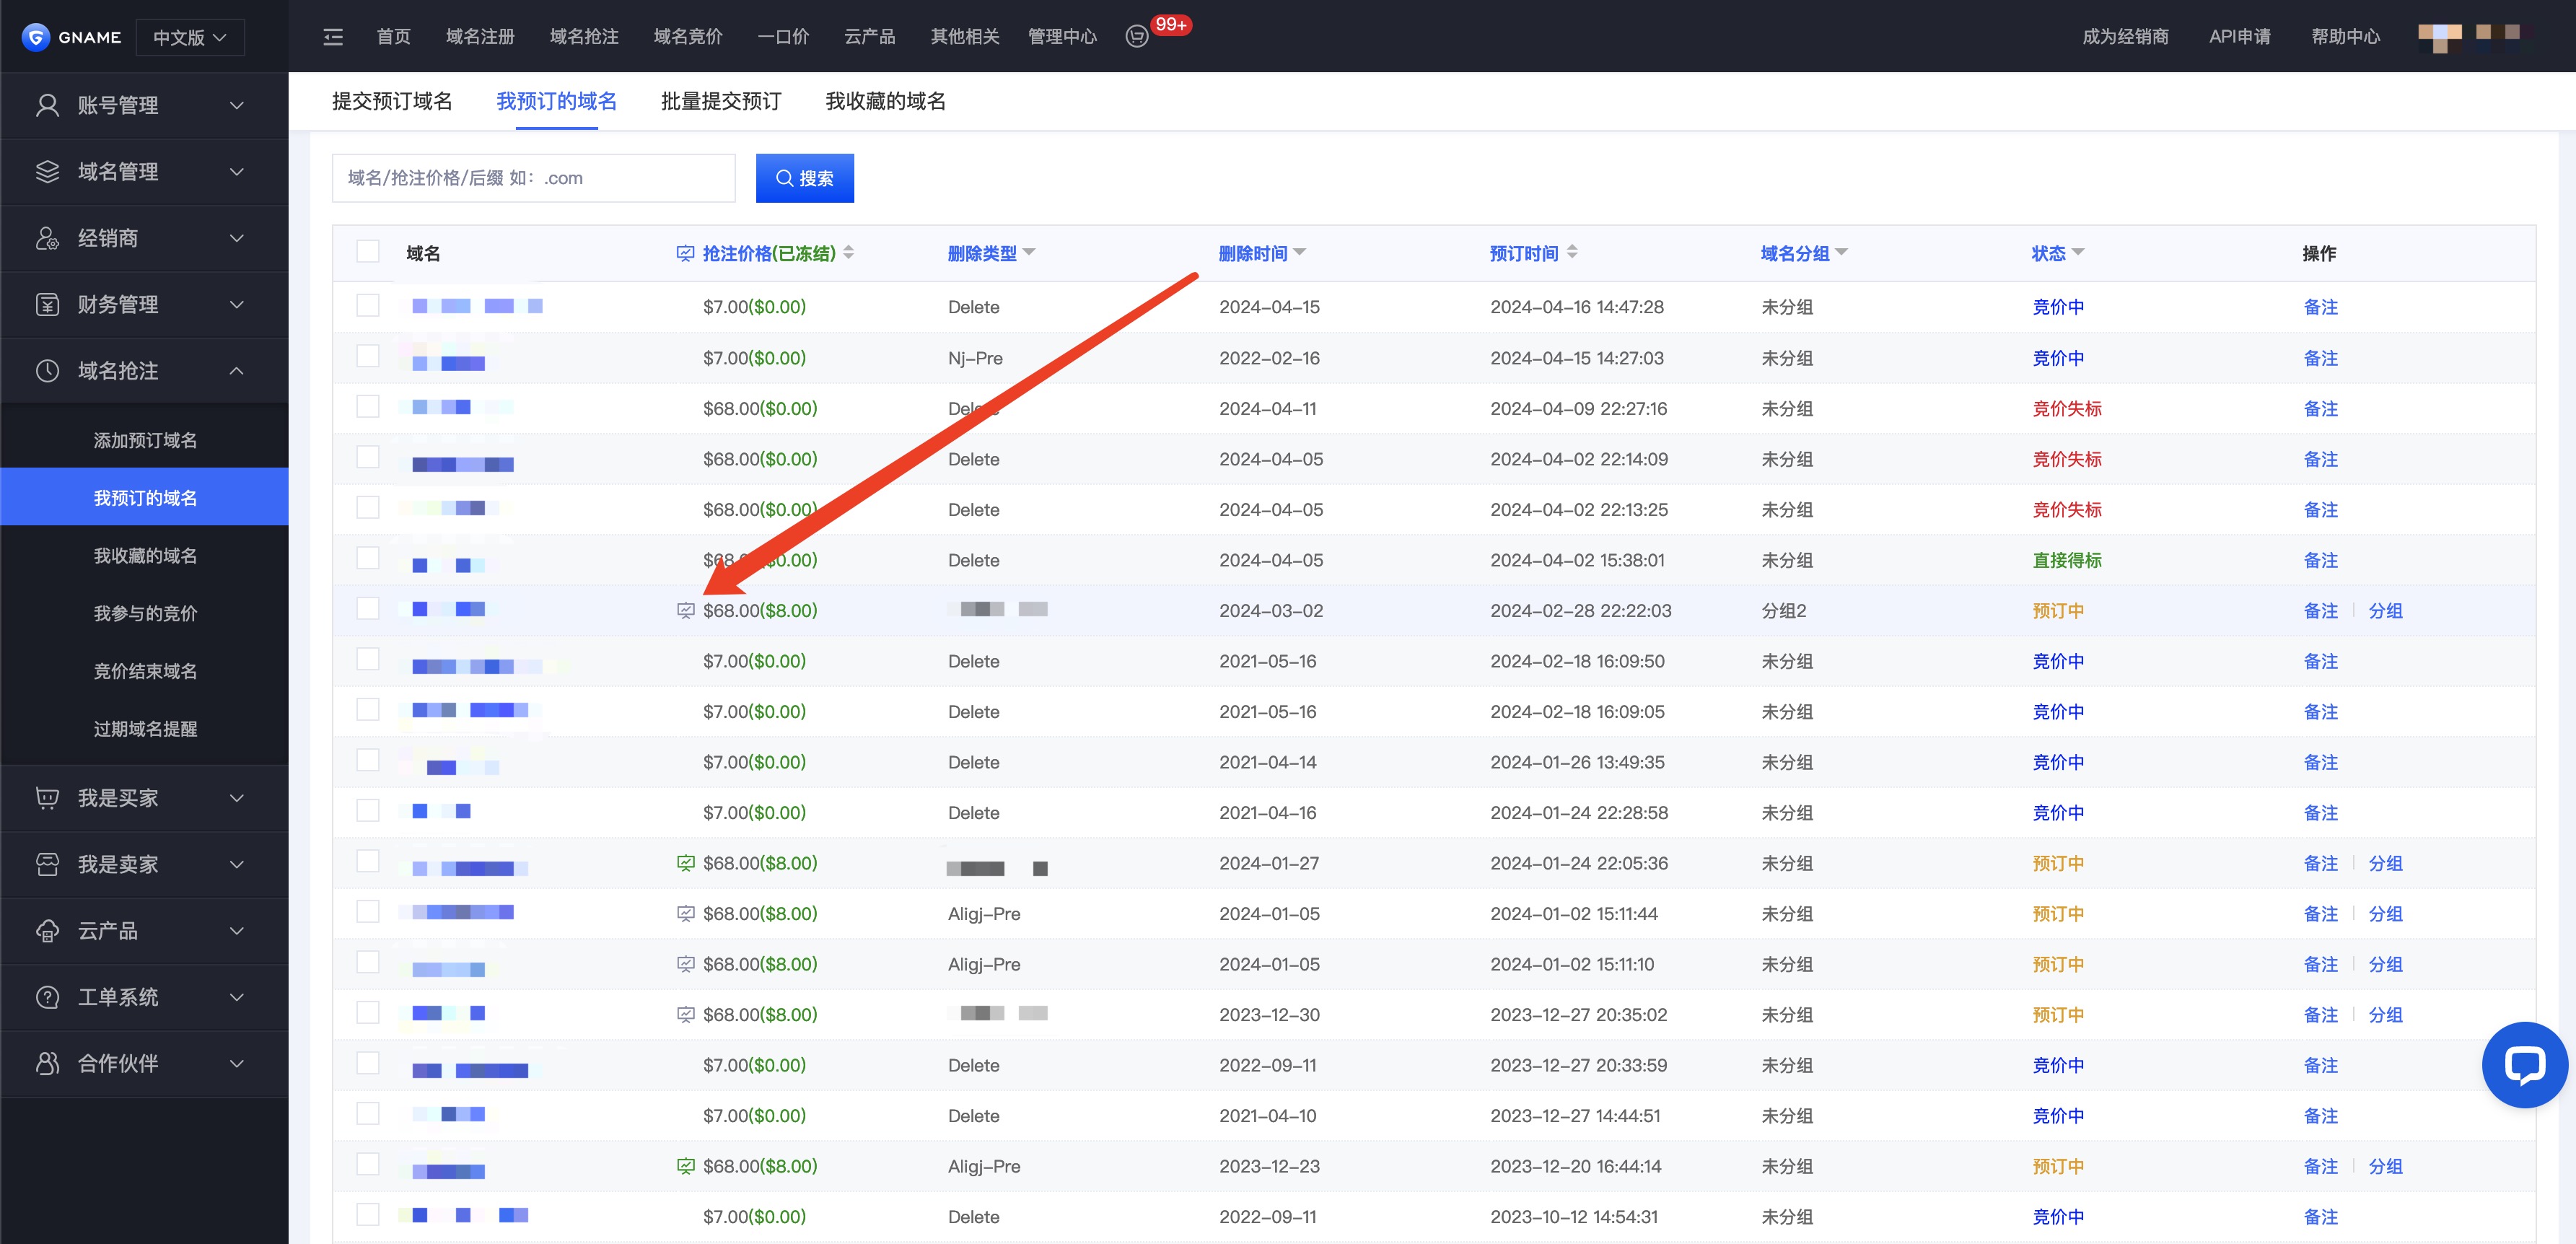Click 分组 in the 分组2 row
The image size is (2576, 1244).
(x=2385, y=611)
